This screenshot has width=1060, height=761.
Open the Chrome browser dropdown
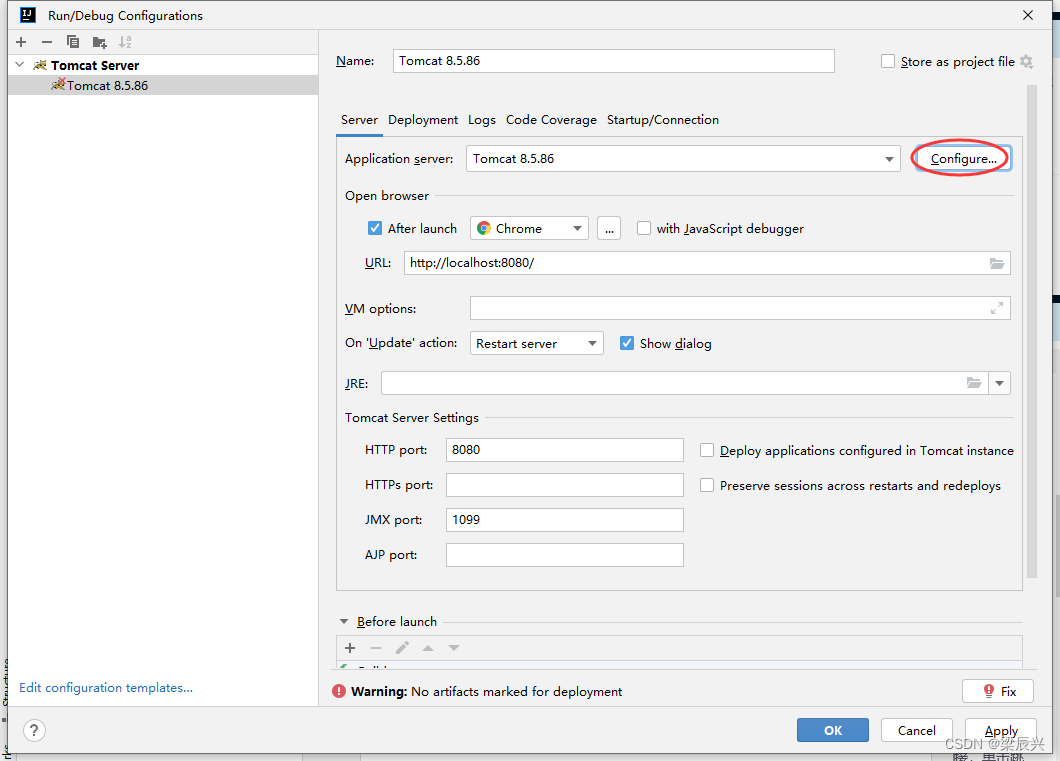click(529, 228)
